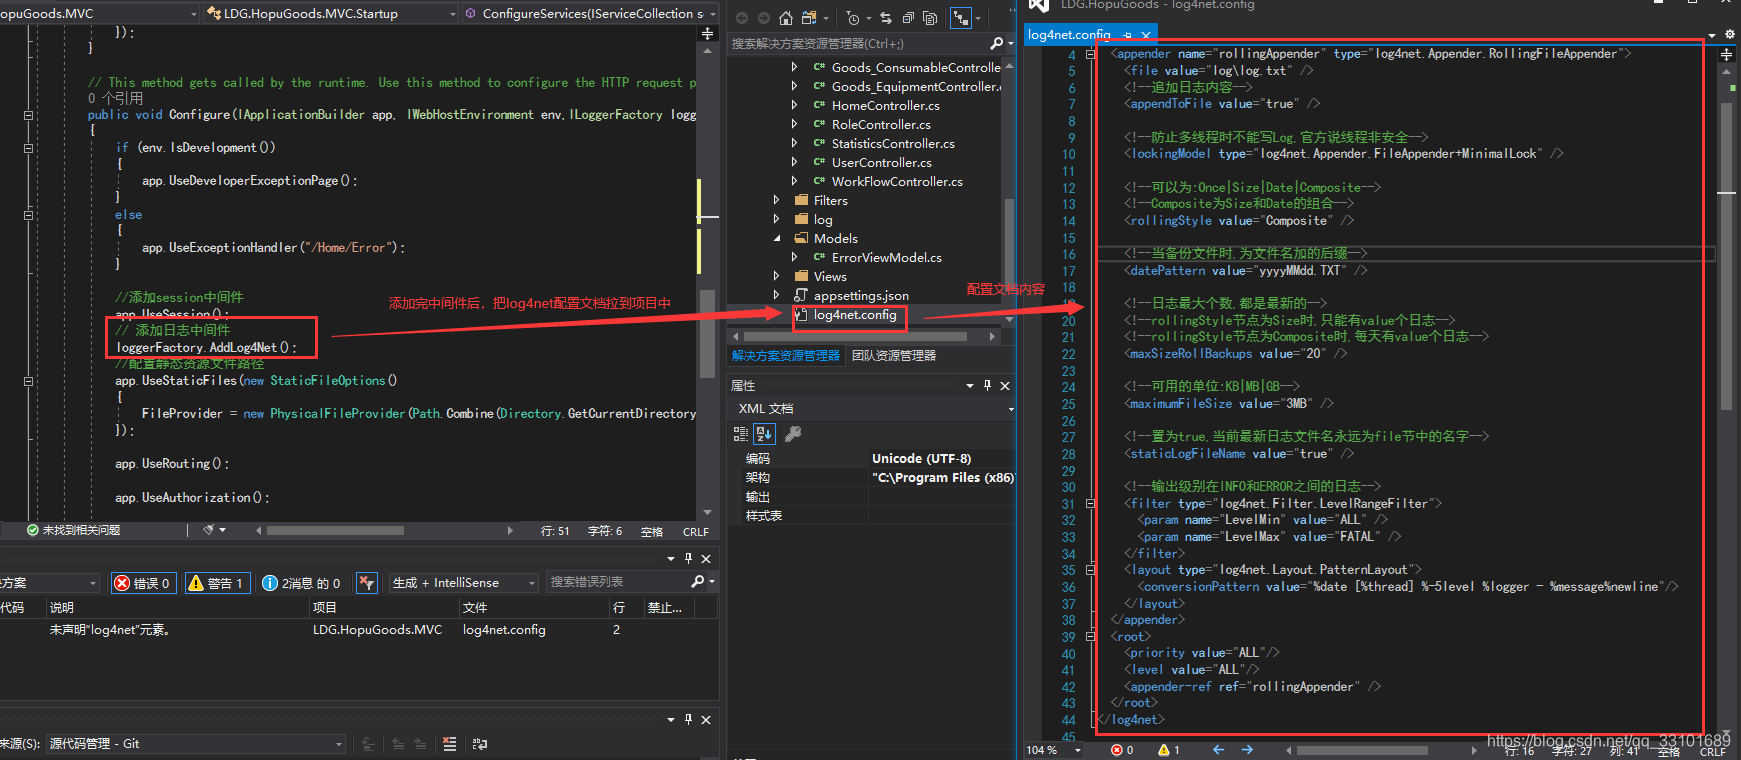The height and width of the screenshot is (760, 1741).
Task: Click 104 % zoom level dropdown
Action: (1054, 750)
